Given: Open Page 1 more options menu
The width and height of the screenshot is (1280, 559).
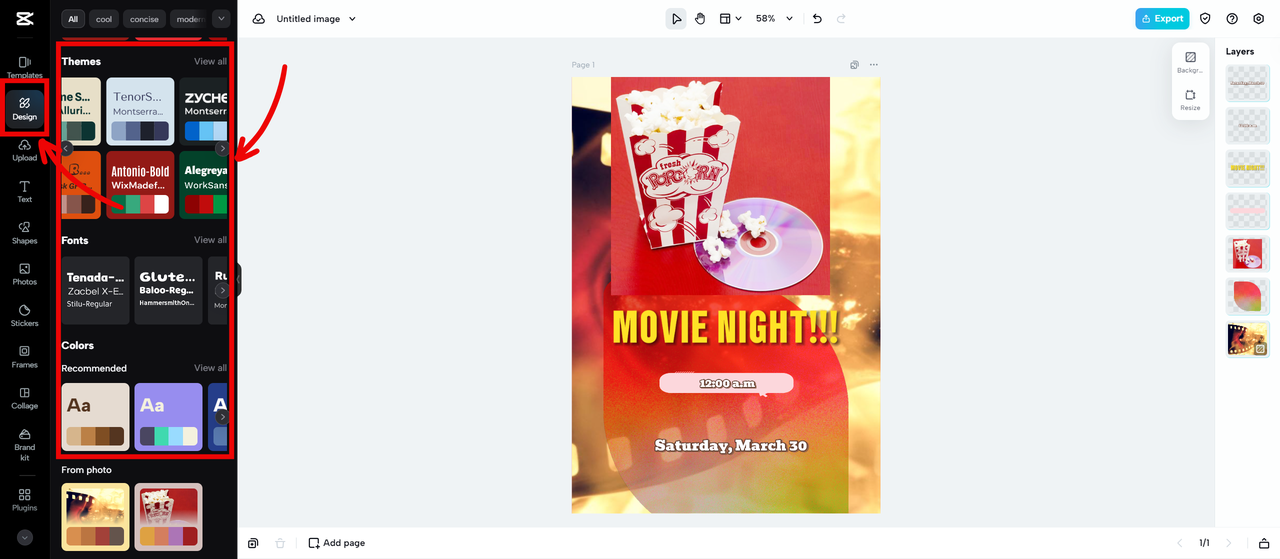Looking at the screenshot, I should click(874, 65).
